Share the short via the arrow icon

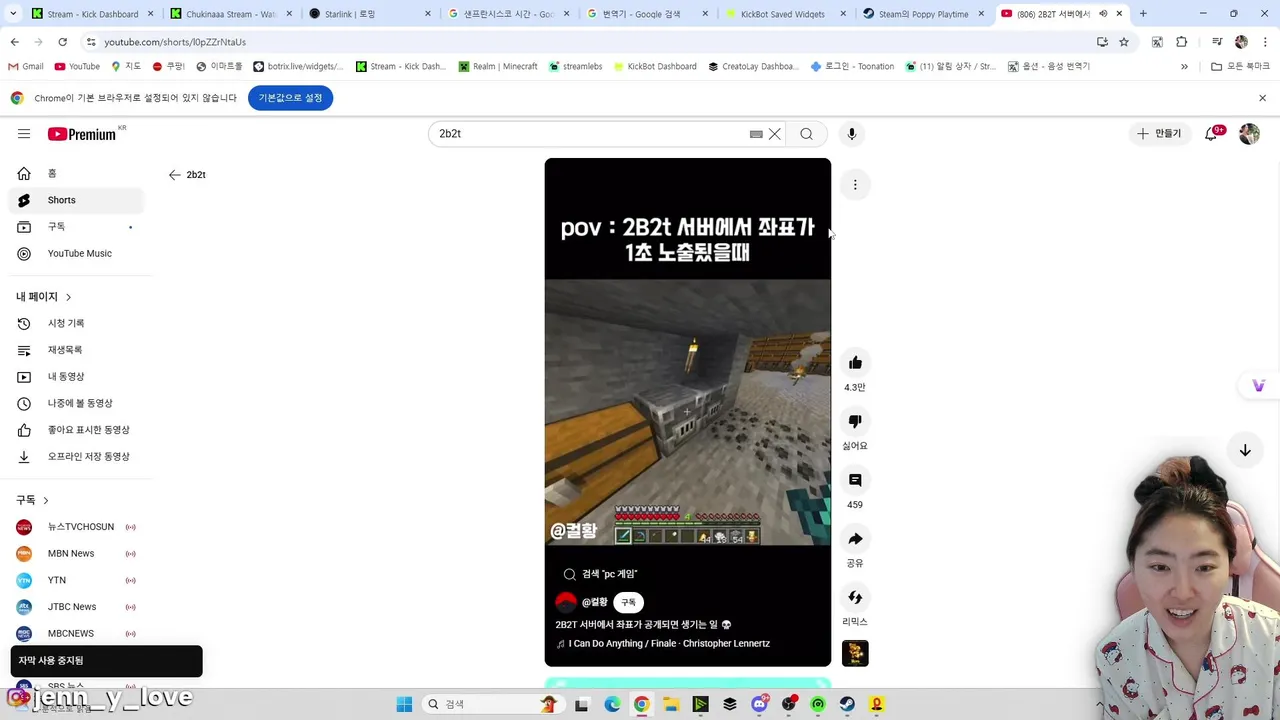point(855,539)
